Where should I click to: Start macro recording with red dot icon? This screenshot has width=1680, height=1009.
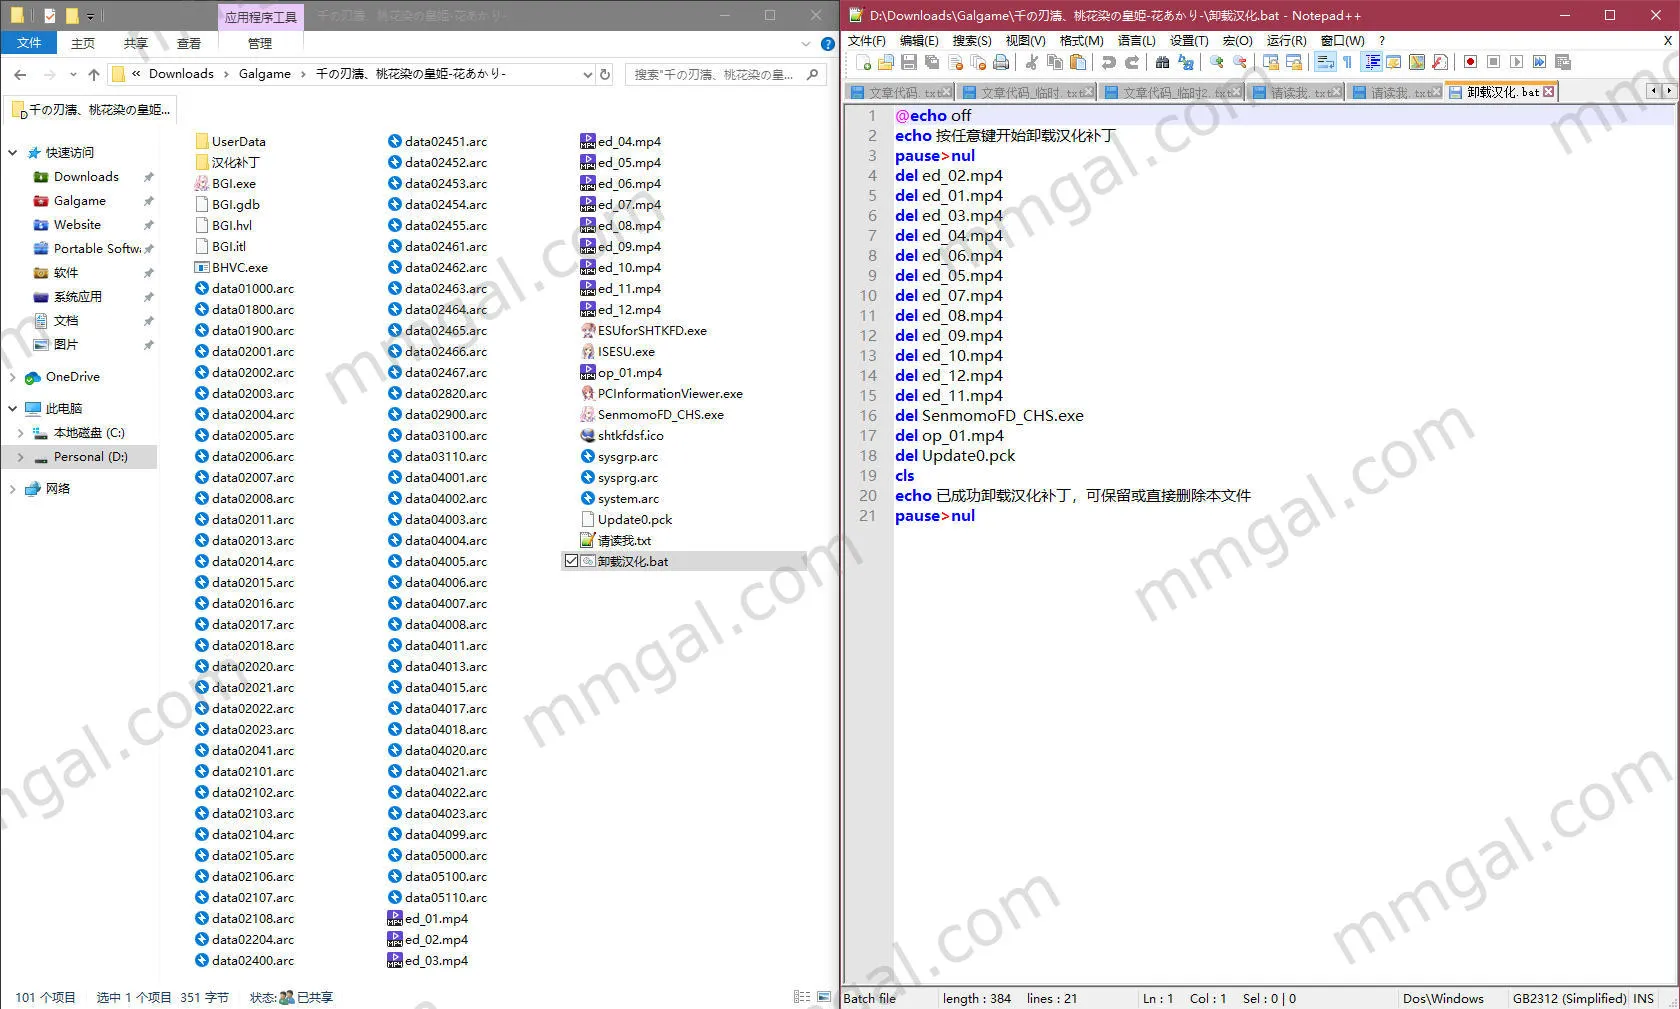1470,62
